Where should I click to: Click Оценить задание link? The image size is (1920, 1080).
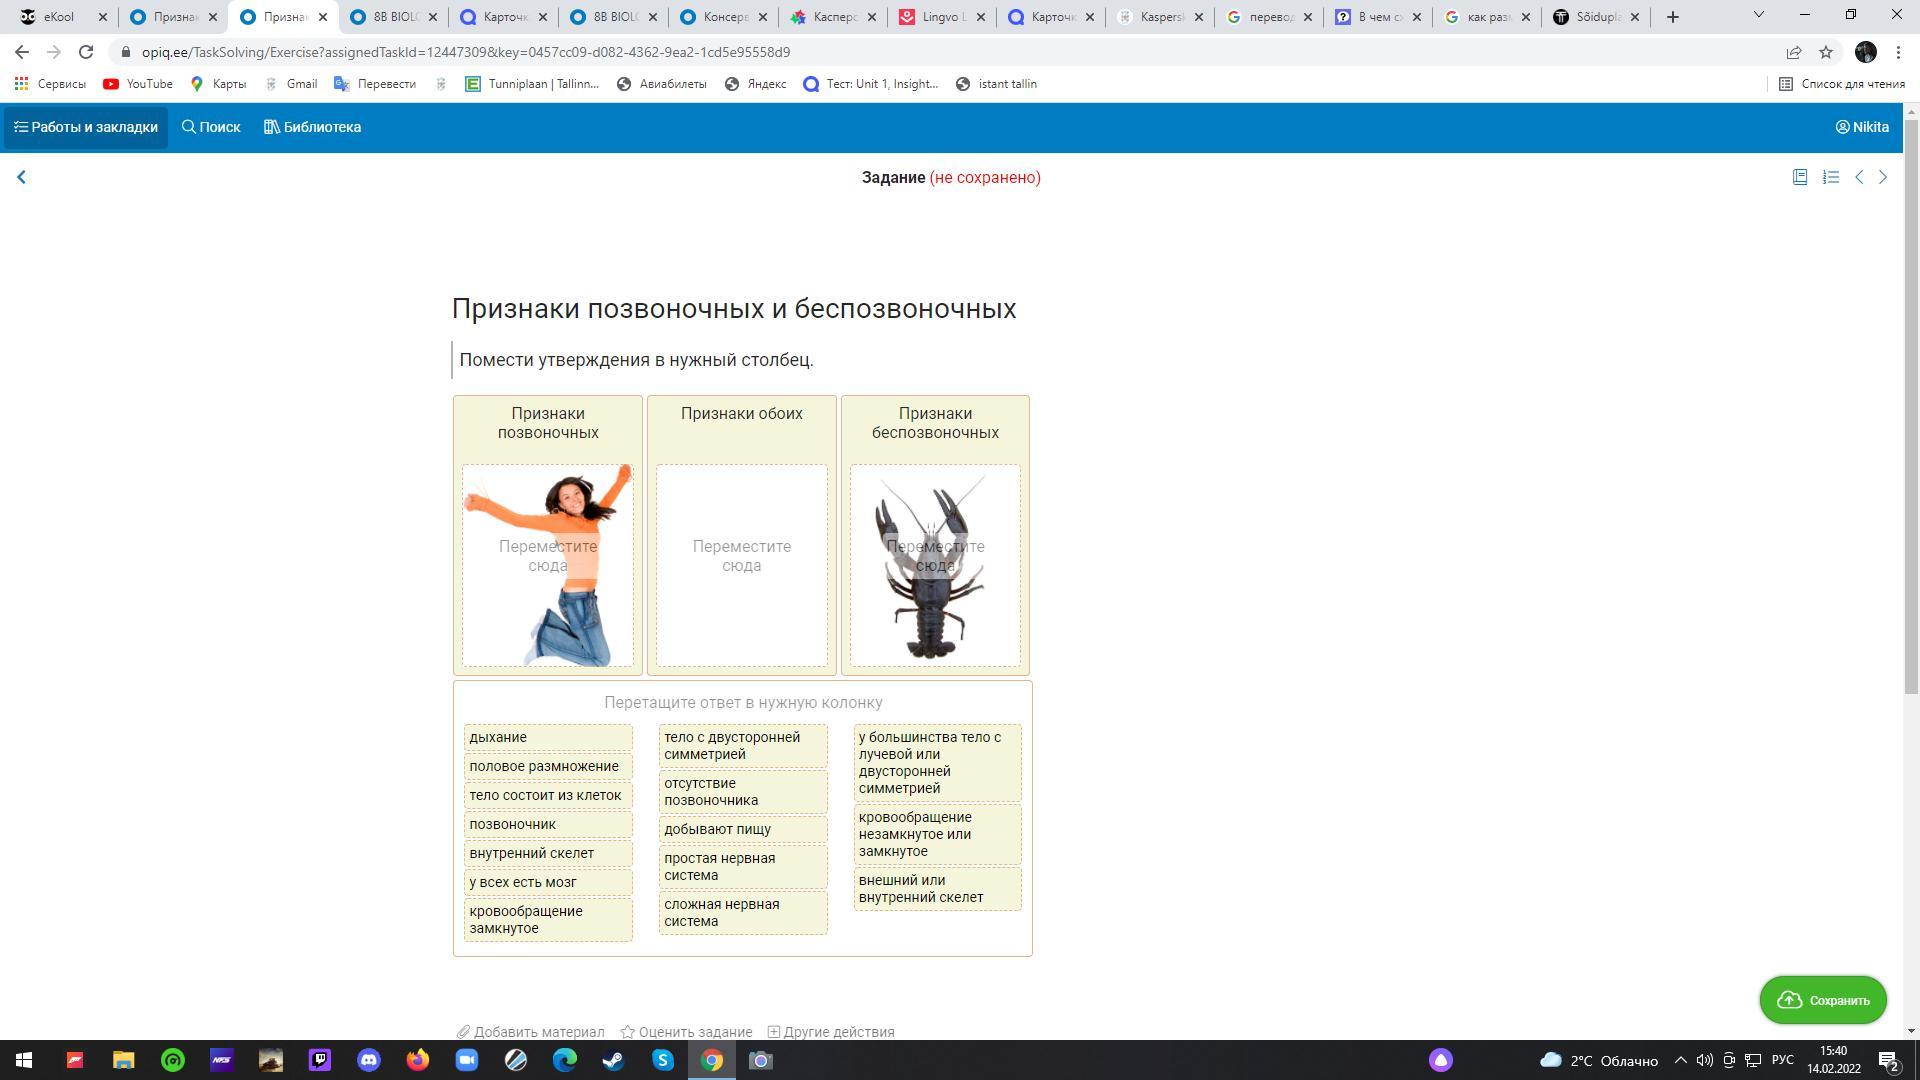(686, 1031)
